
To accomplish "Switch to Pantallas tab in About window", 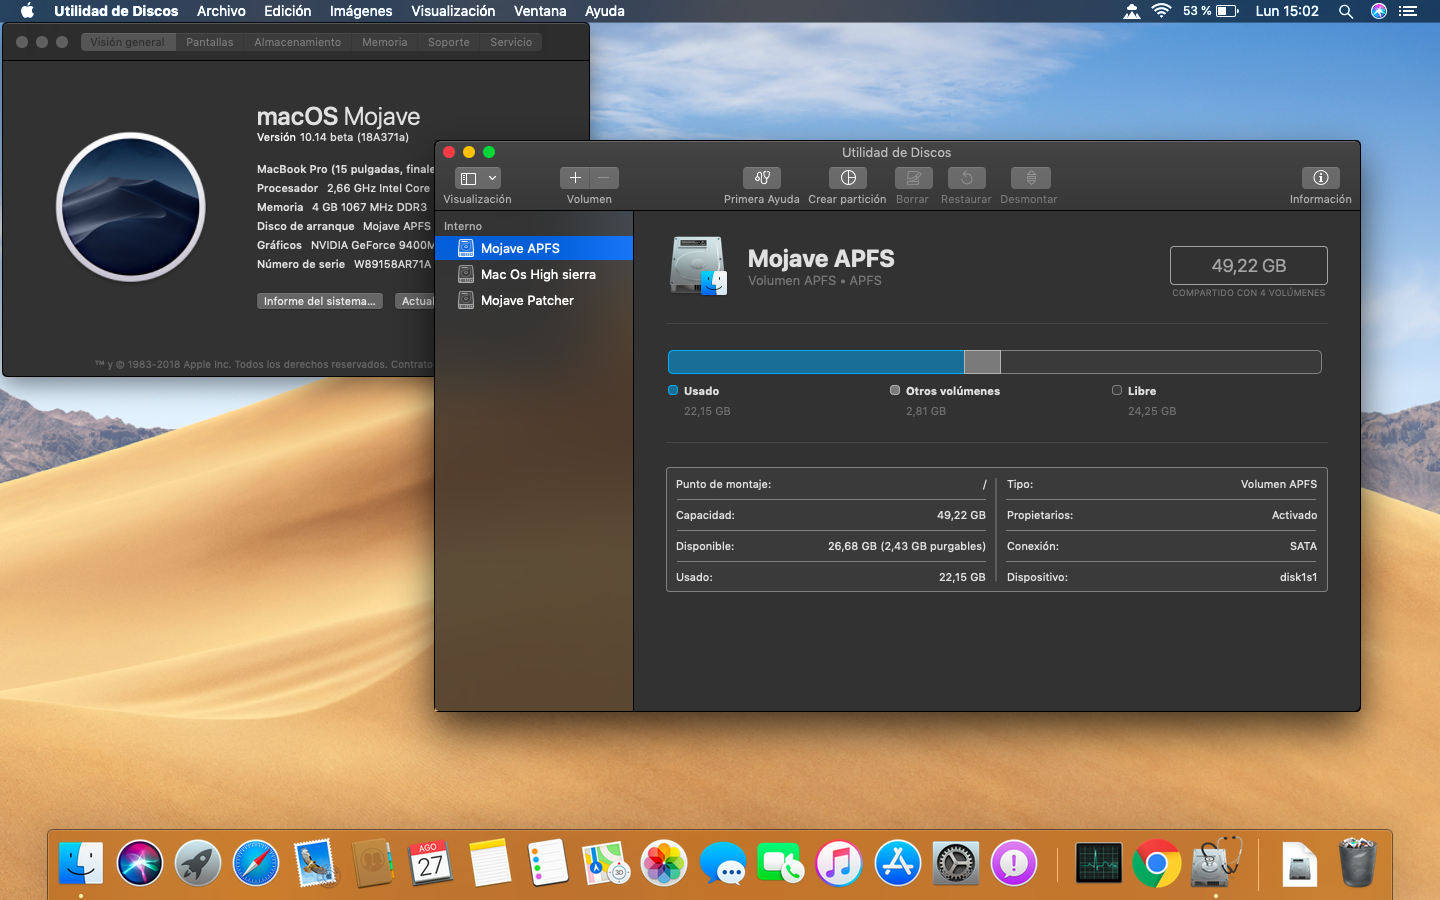I will [210, 42].
